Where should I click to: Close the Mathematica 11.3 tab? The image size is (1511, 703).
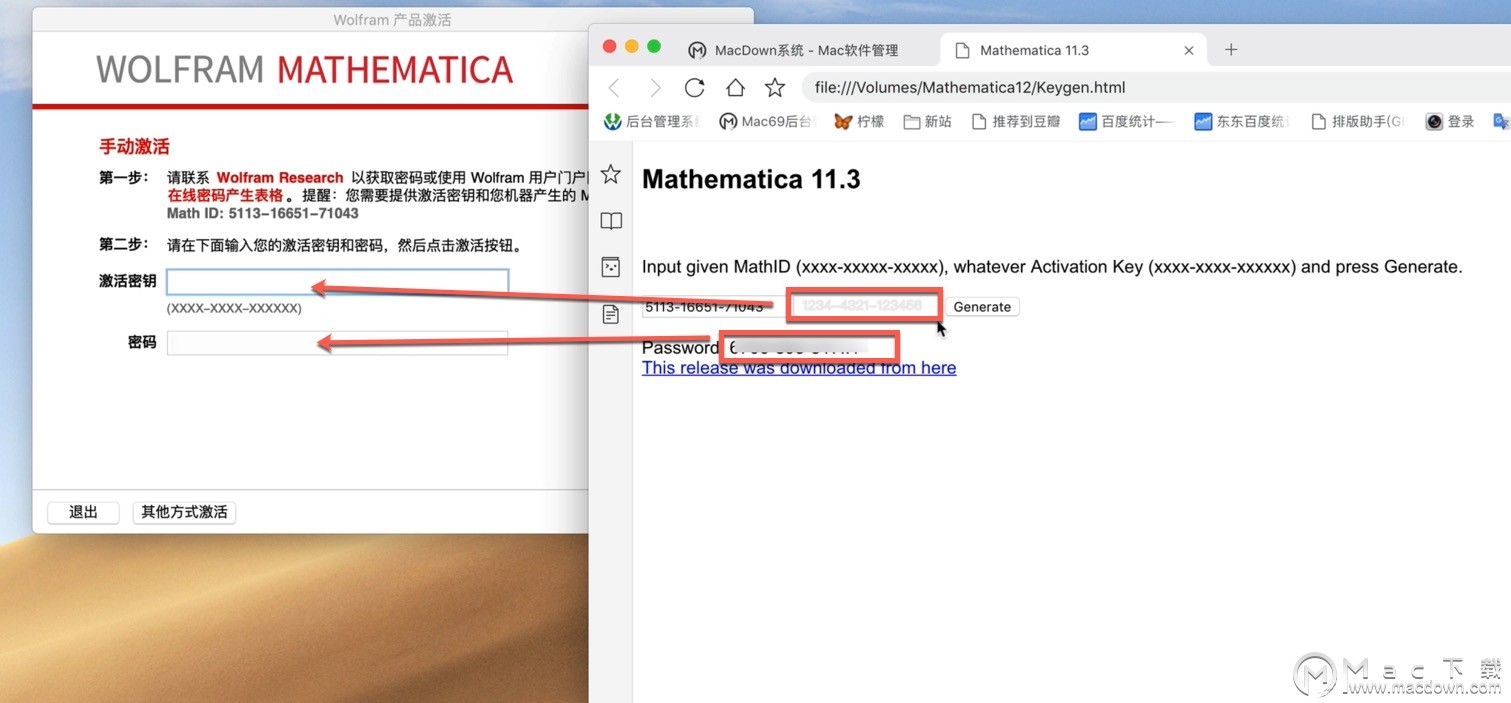coord(1189,50)
